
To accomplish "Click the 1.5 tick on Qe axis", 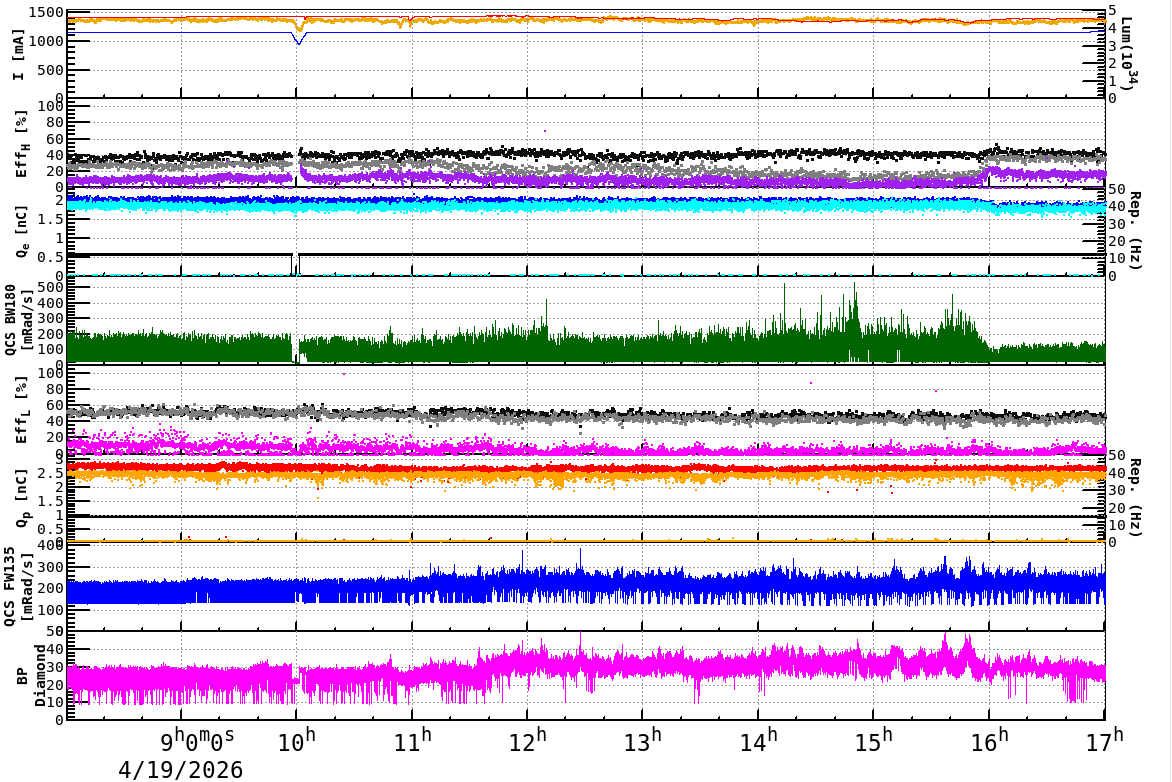I will (52, 220).
